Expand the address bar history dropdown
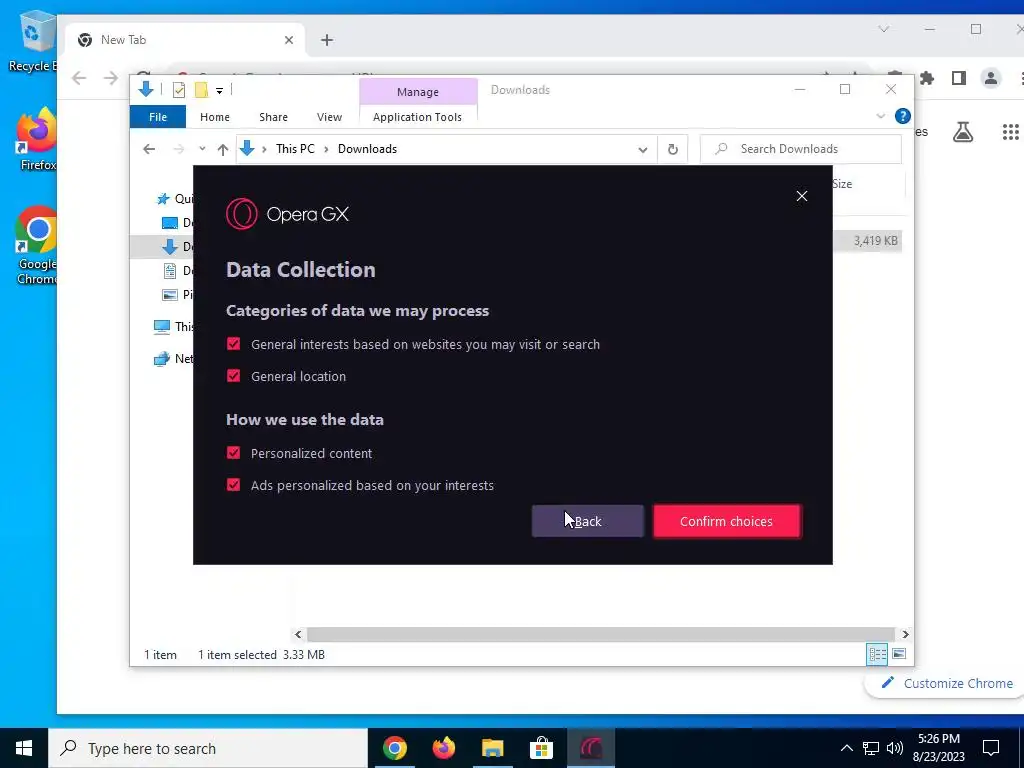1024x768 pixels. click(643, 150)
